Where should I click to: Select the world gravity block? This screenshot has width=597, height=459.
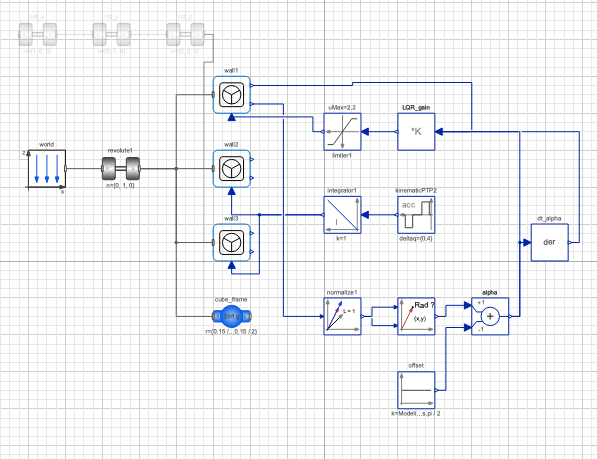[x=47, y=169]
